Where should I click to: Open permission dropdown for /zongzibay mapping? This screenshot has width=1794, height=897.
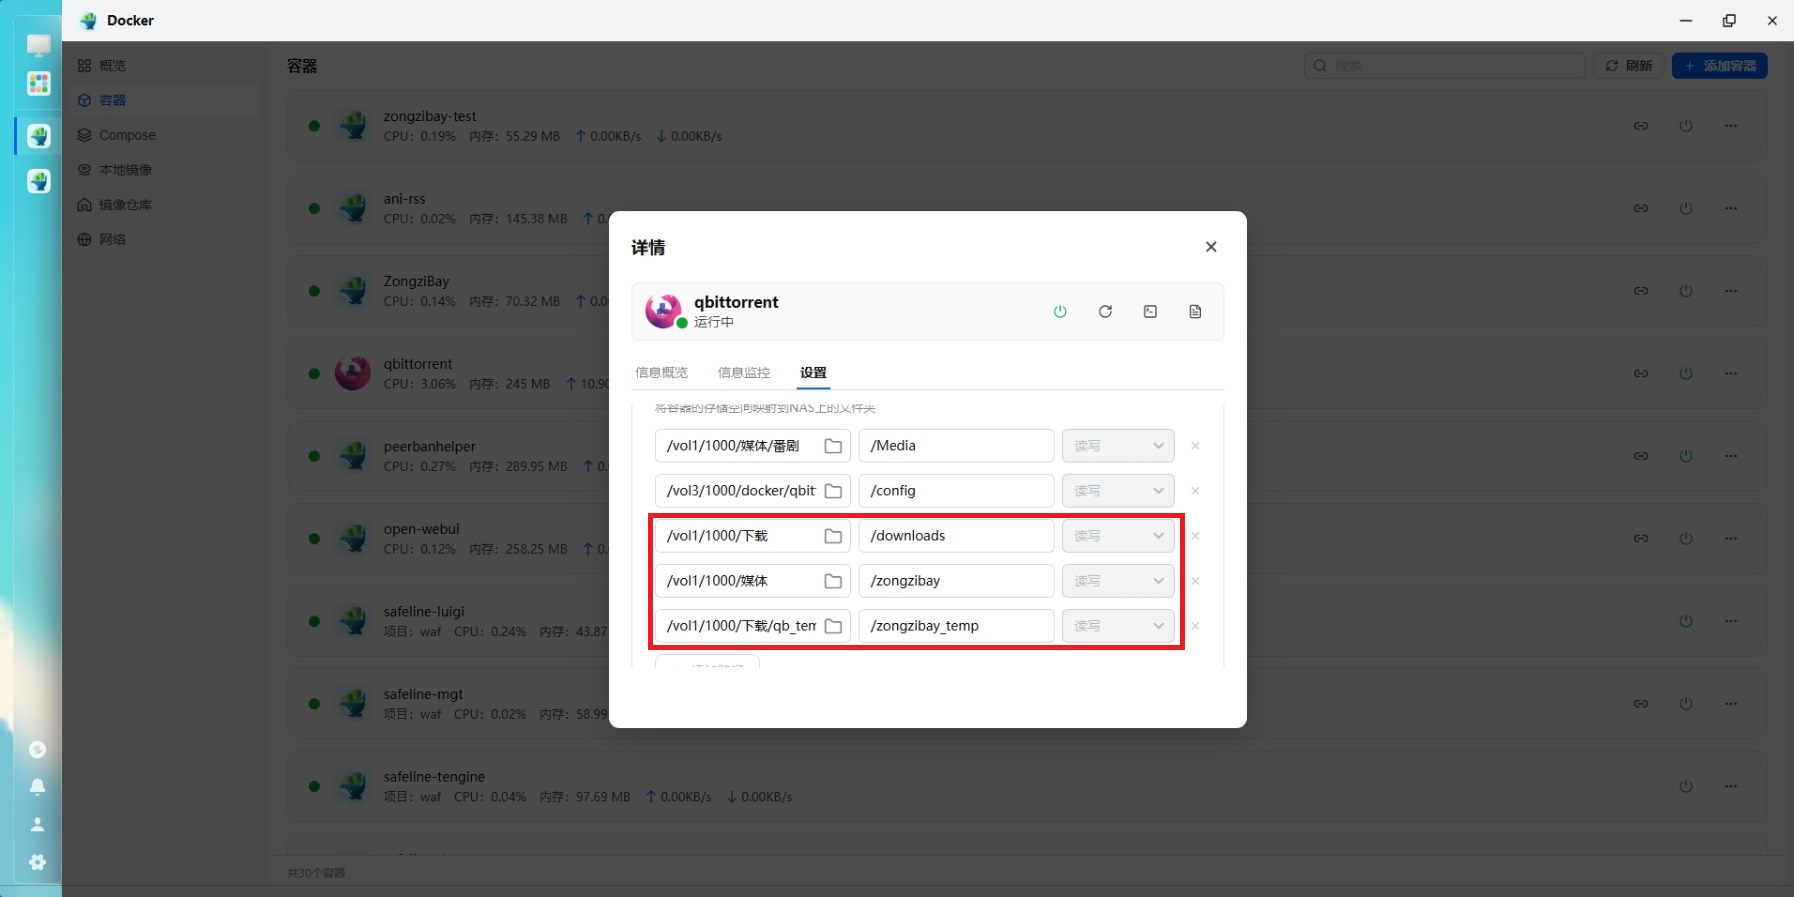(1118, 581)
